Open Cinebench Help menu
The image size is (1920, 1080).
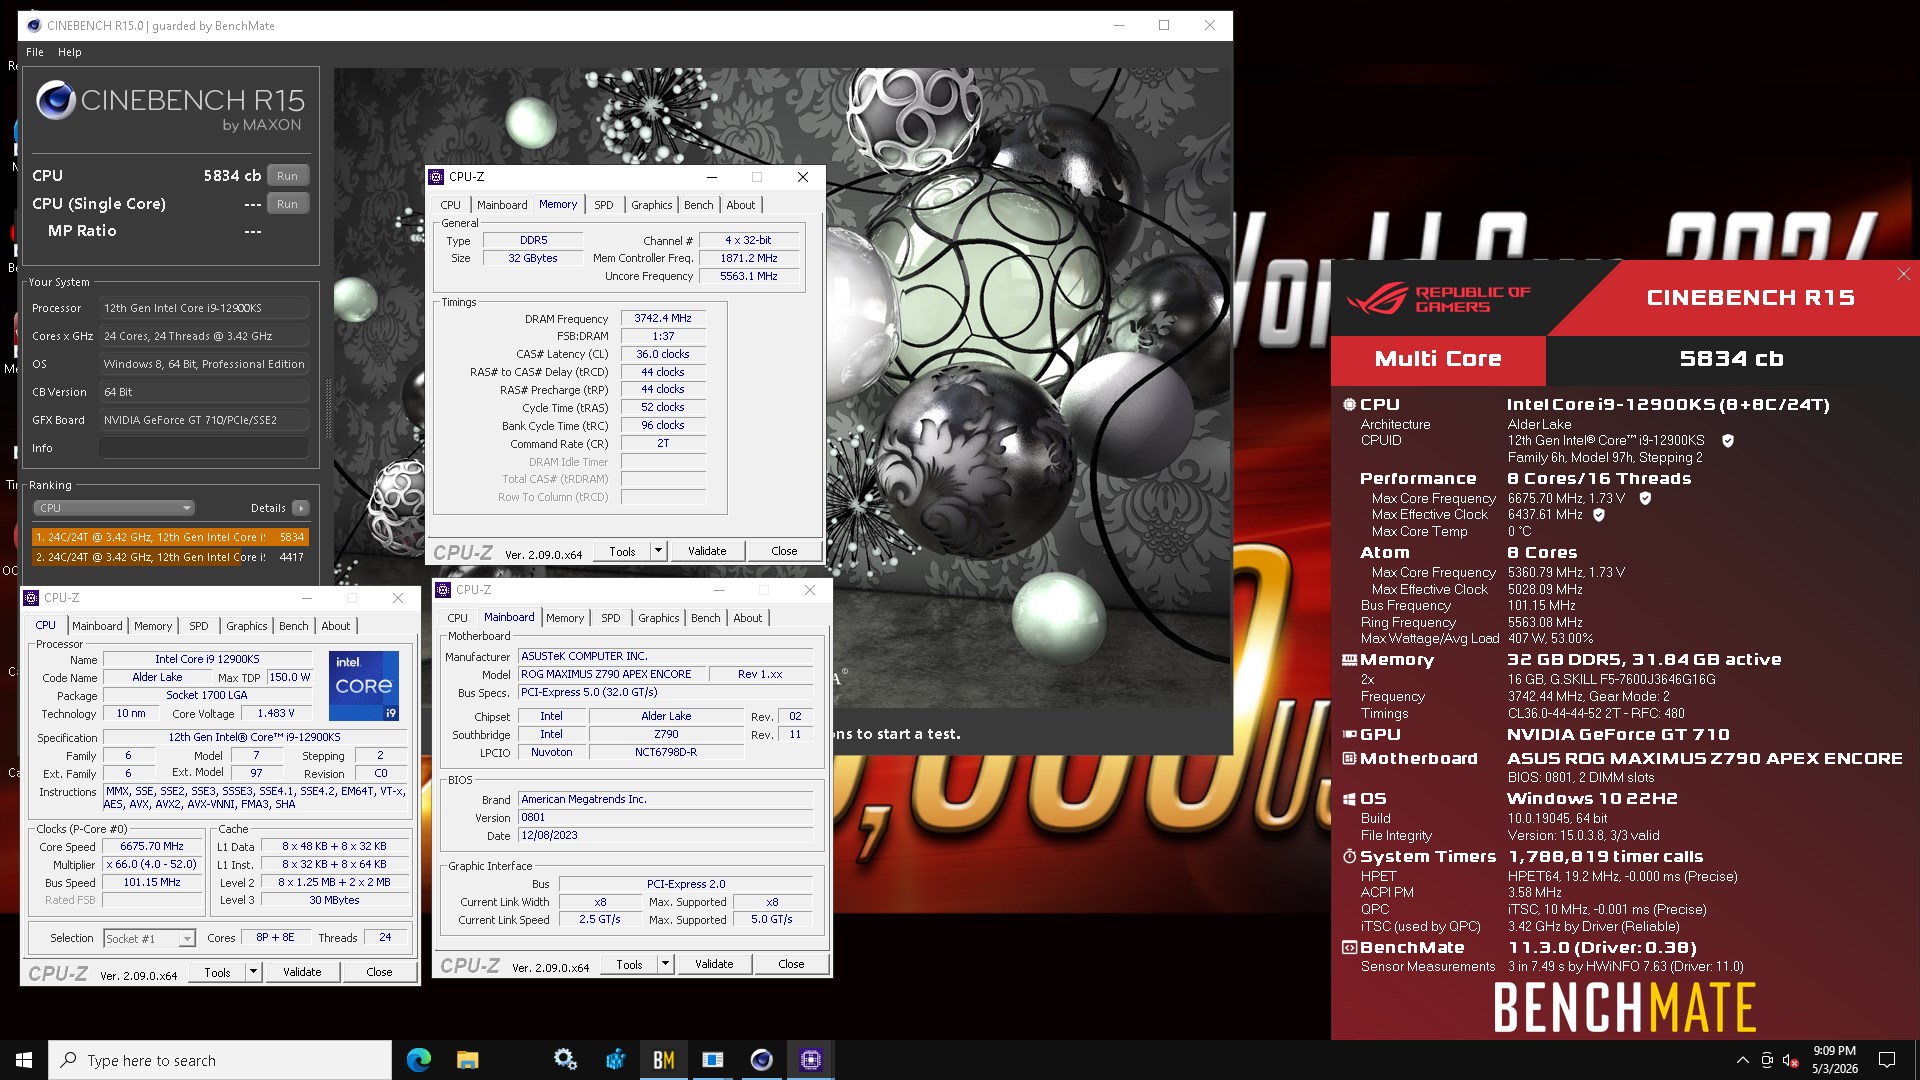coord(70,52)
